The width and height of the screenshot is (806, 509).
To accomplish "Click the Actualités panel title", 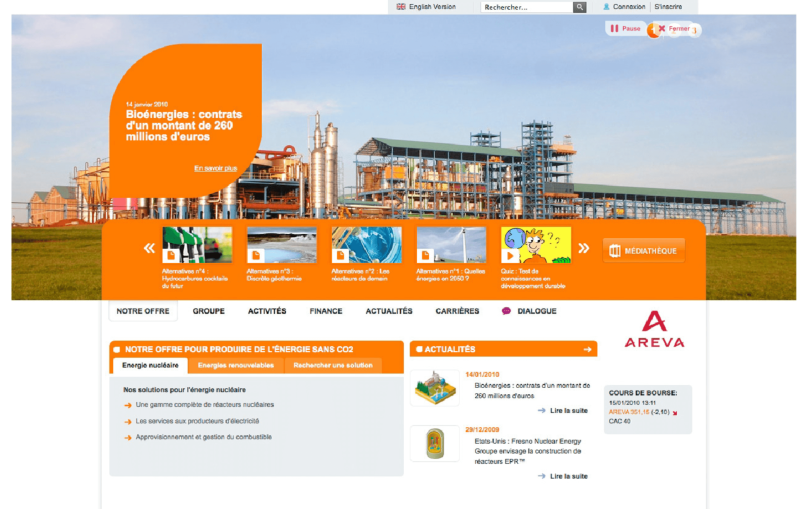I will pos(450,350).
